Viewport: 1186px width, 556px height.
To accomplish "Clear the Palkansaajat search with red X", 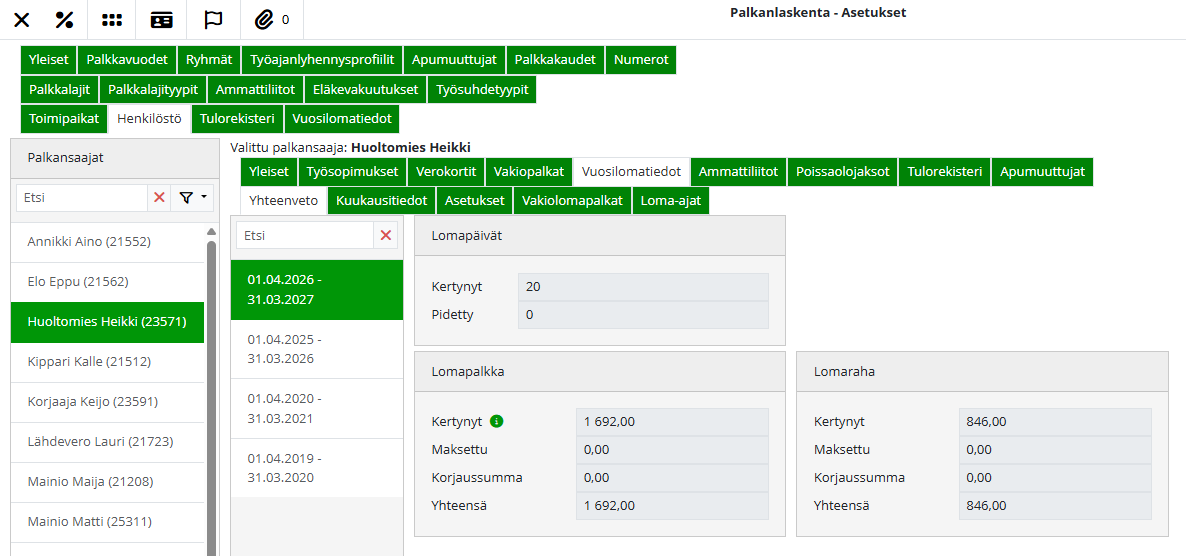I will (159, 198).
